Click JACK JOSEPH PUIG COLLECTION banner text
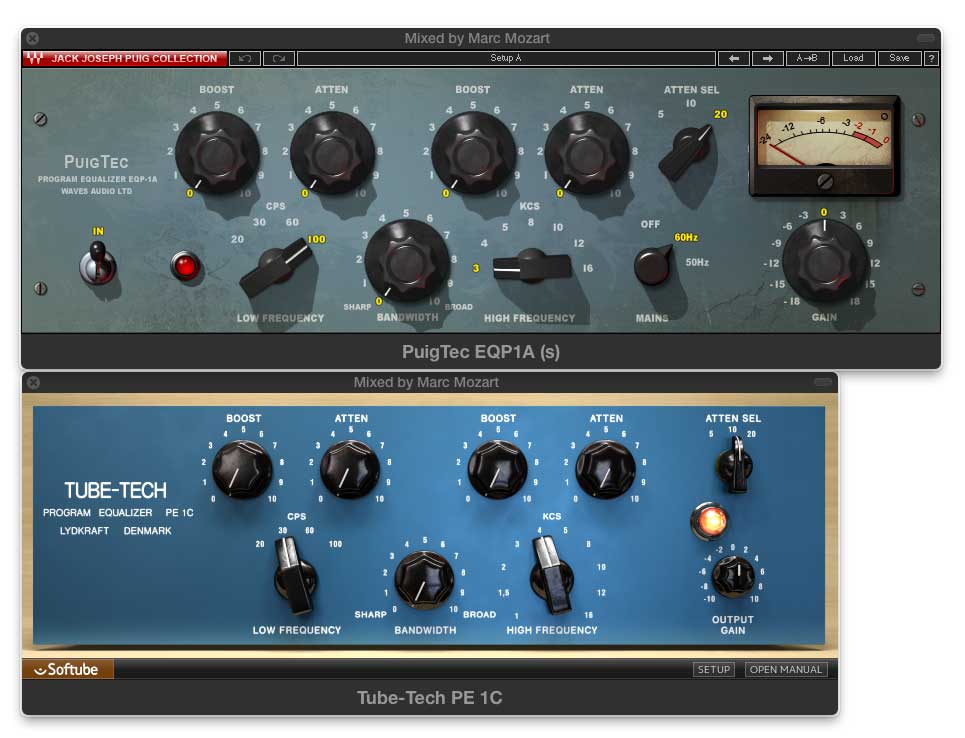Image resolution: width=965 pixels, height=738 pixels. (x=134, y=58)
